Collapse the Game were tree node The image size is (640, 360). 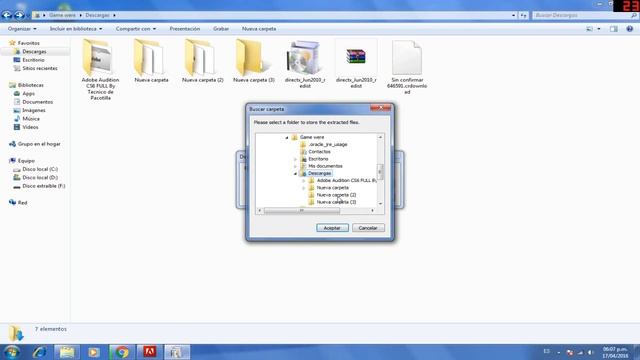287,138
